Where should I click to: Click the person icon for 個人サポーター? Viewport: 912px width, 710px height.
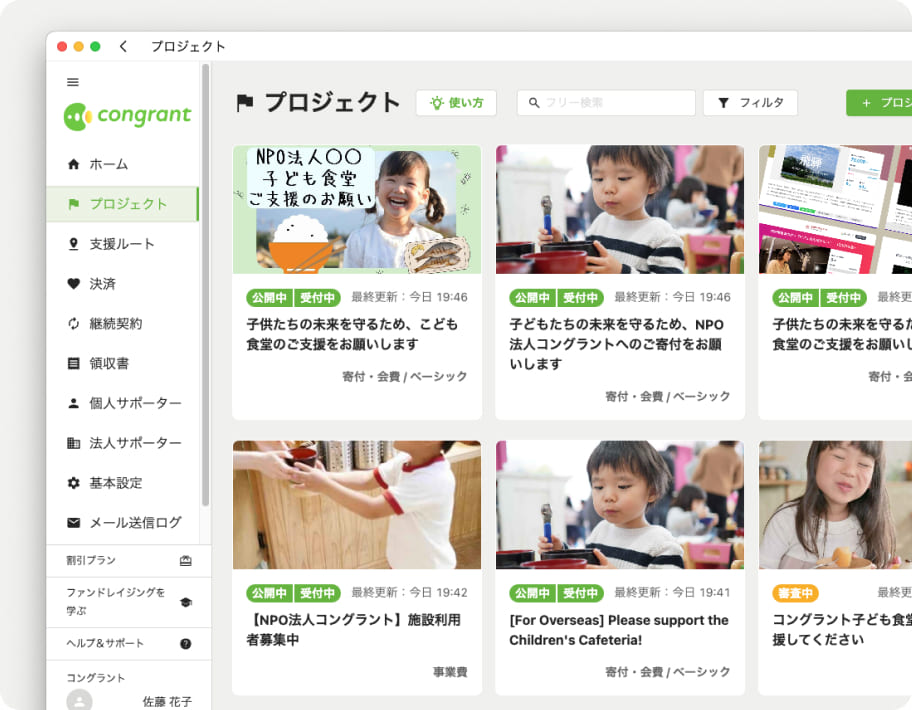pos(73,403)
